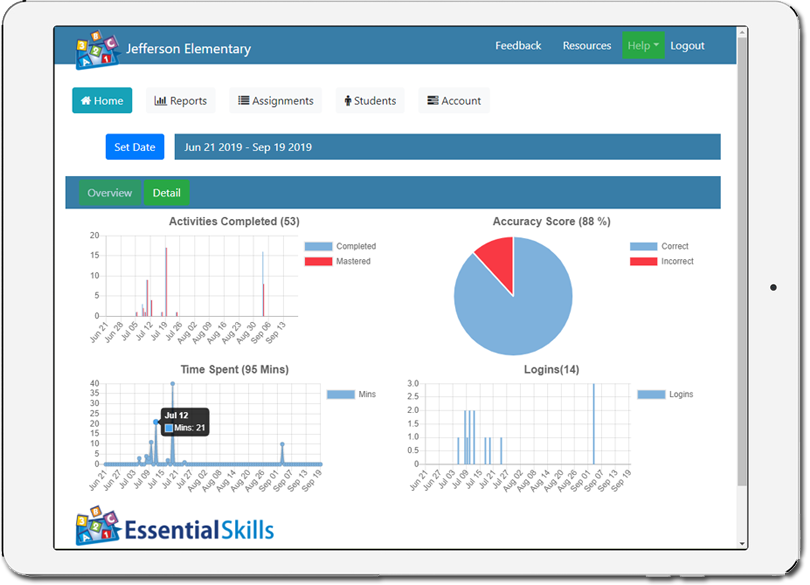The image size is (810, 585).
Task: Click Logout to sign out
Action: (x=688, y=45)
